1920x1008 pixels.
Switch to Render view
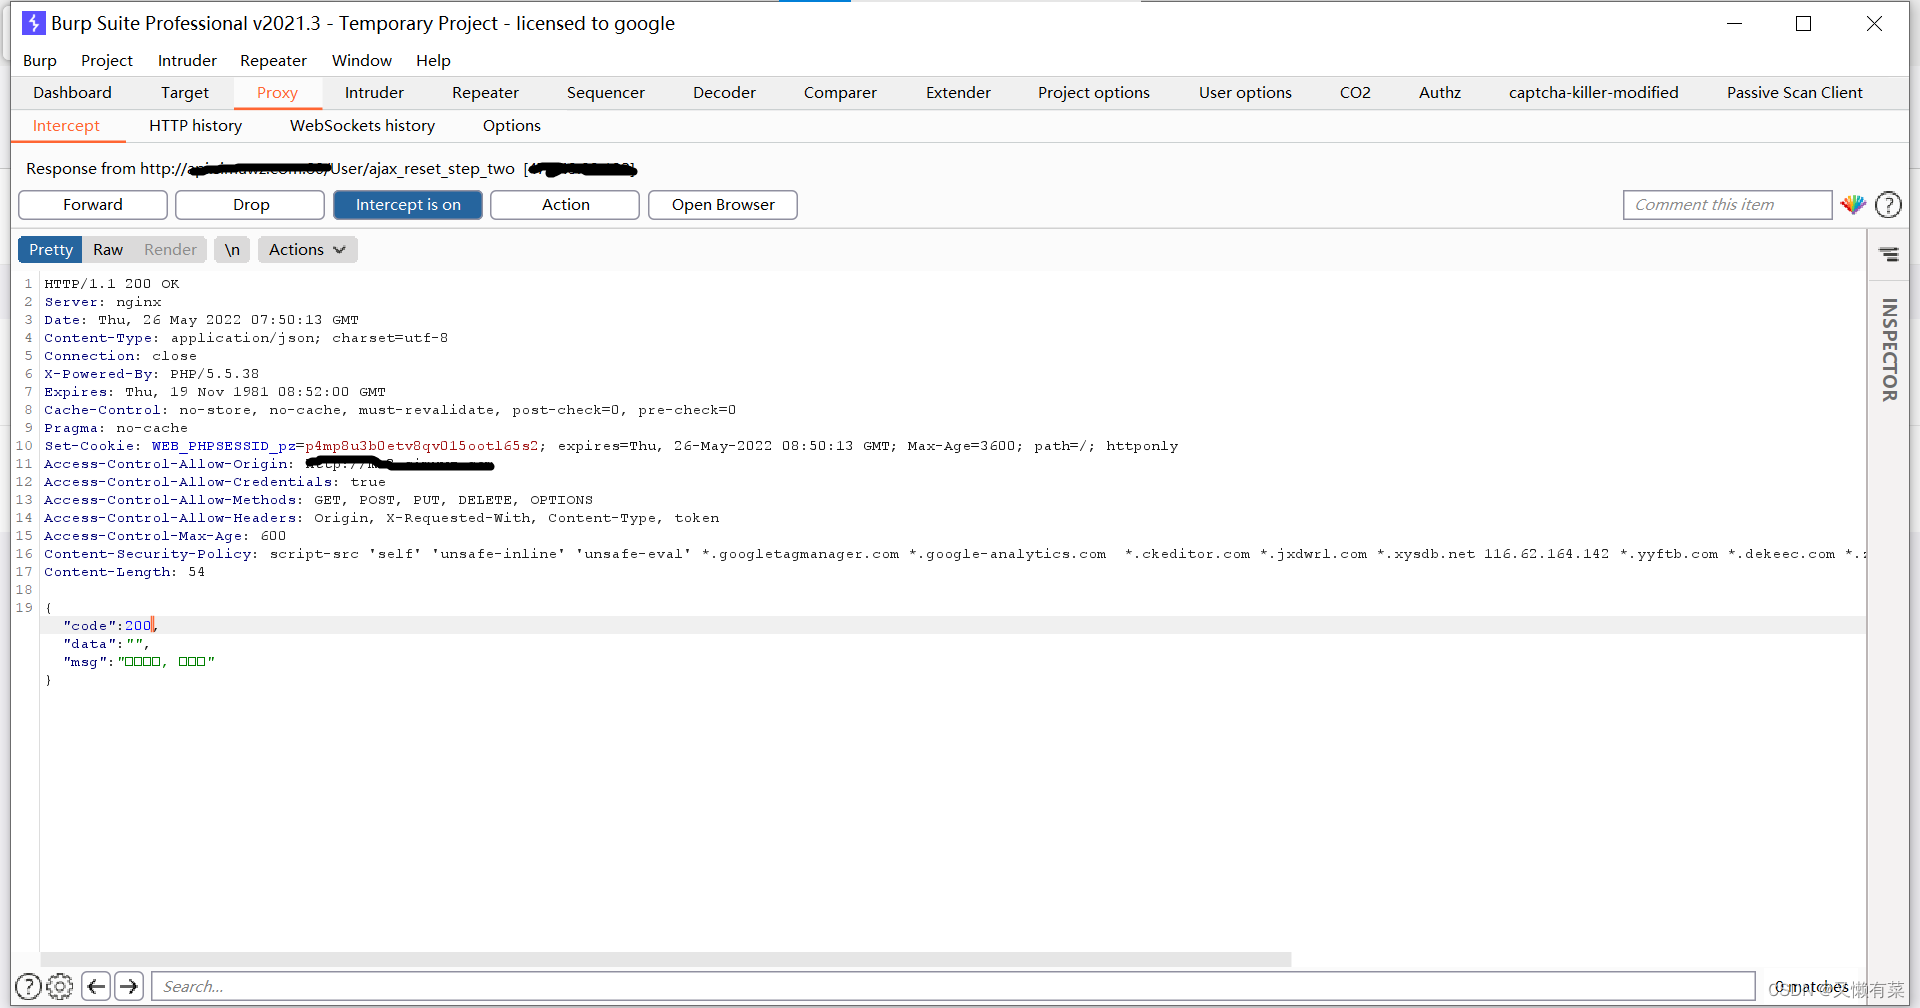[x=170, y=250]
